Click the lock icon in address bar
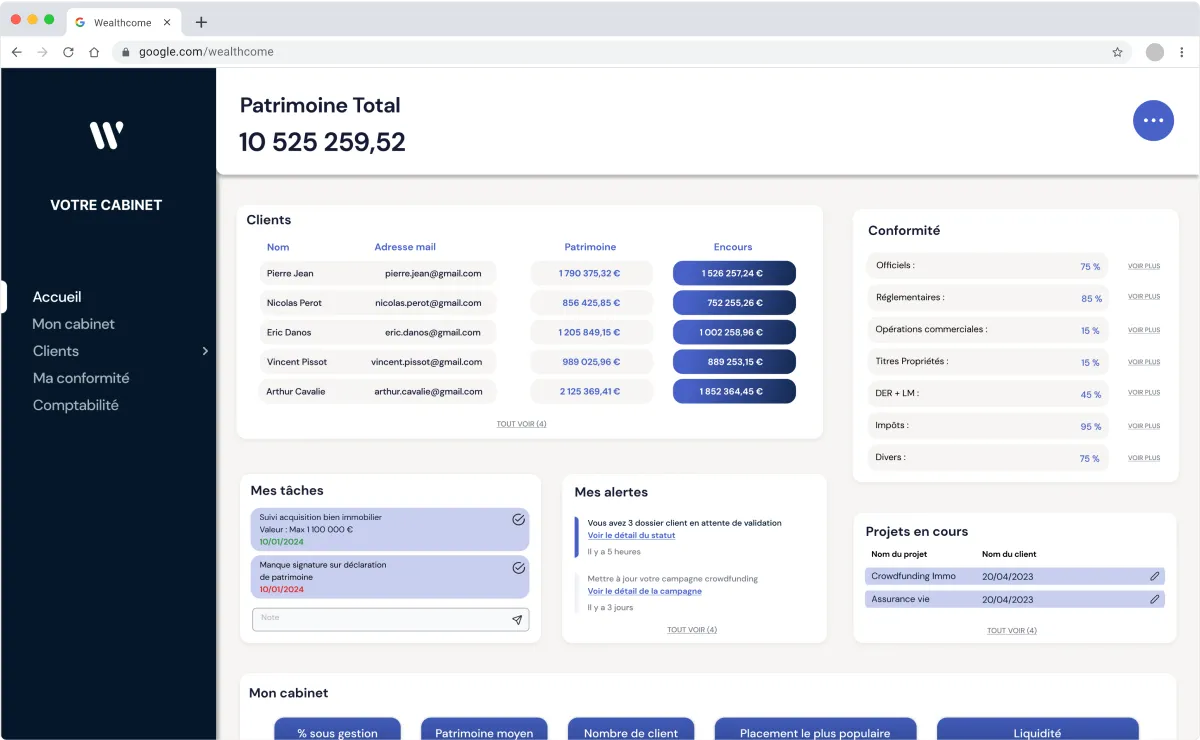The image size is (1200, 740). tap(125, 52)
